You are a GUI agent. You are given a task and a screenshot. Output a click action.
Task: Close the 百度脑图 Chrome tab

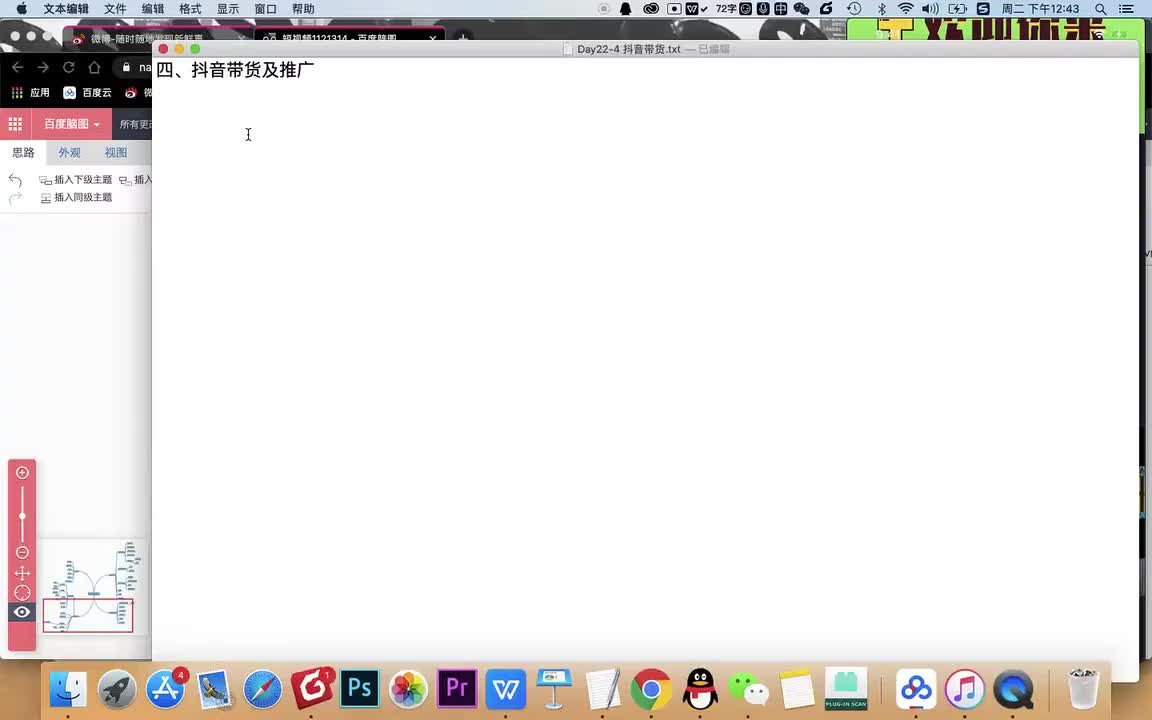click(x=433, y=37)
